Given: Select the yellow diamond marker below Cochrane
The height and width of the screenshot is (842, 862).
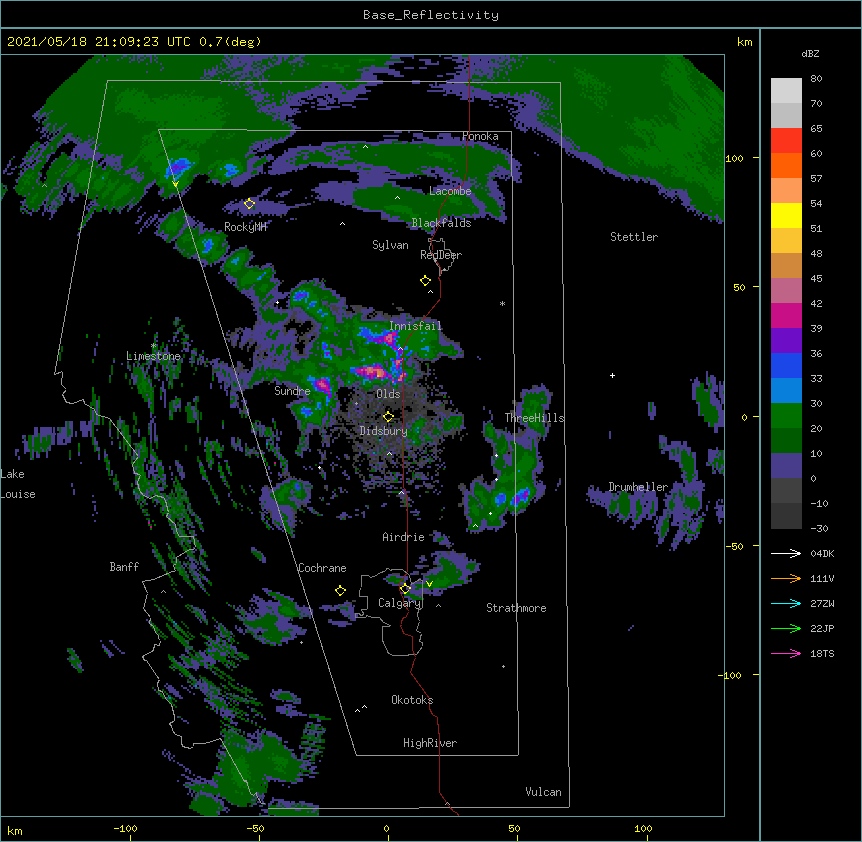Looking at the screenshot, I should 340,590.
